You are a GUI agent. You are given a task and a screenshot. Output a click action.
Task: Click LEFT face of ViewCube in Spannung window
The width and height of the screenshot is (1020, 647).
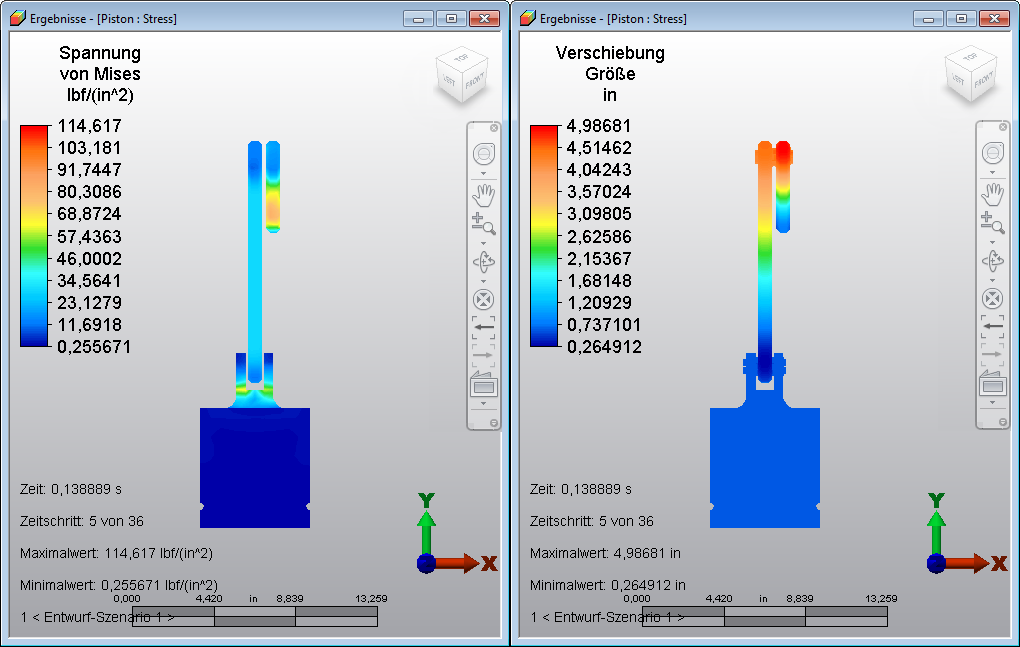449,80
